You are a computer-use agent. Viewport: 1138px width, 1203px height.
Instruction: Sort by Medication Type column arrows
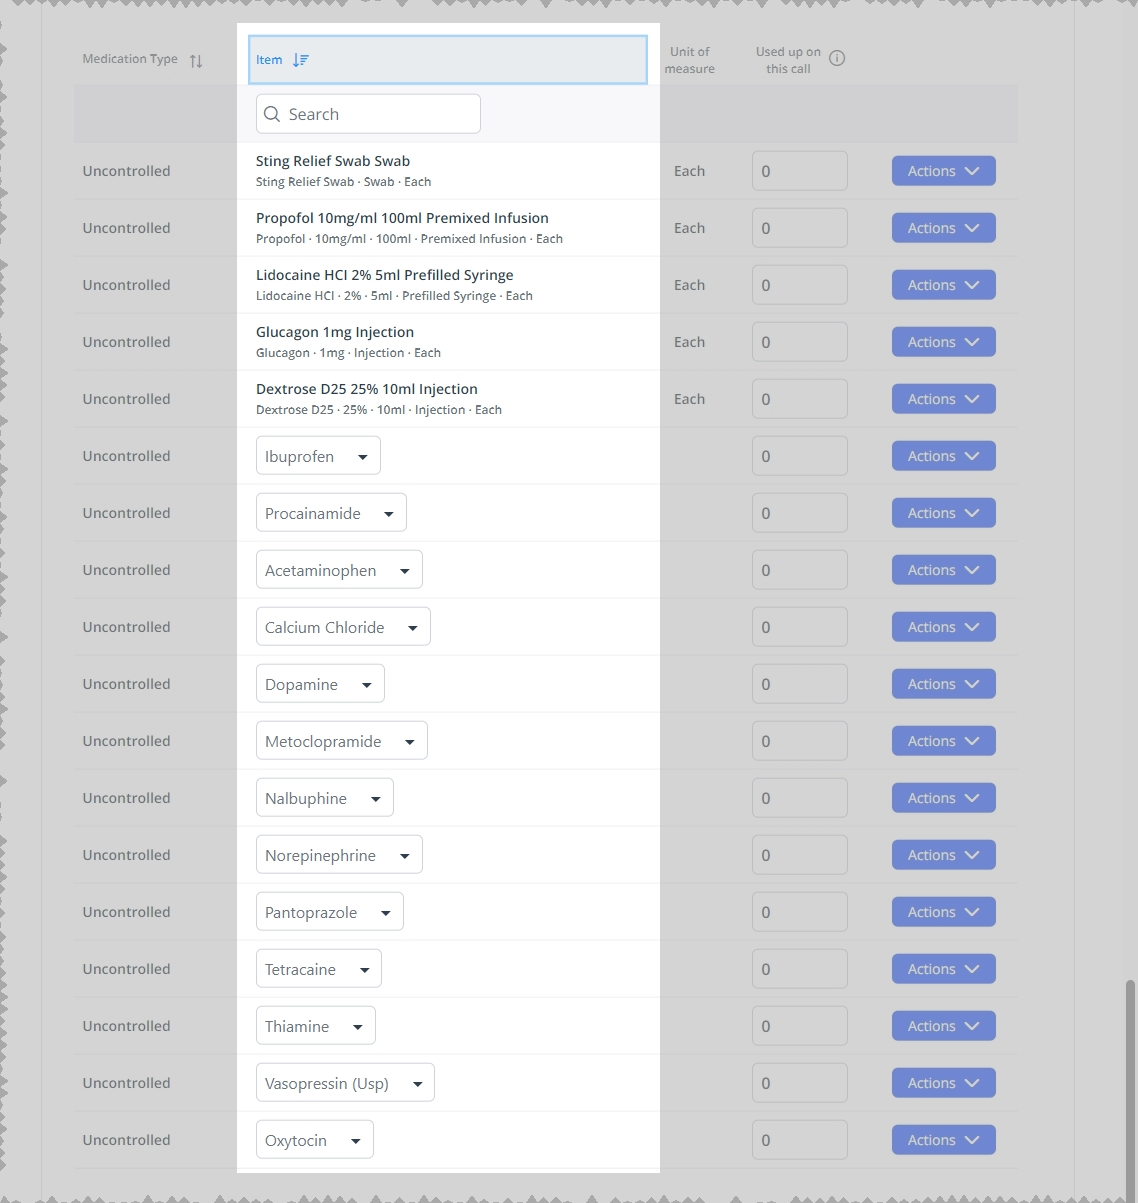click(196, 61)
